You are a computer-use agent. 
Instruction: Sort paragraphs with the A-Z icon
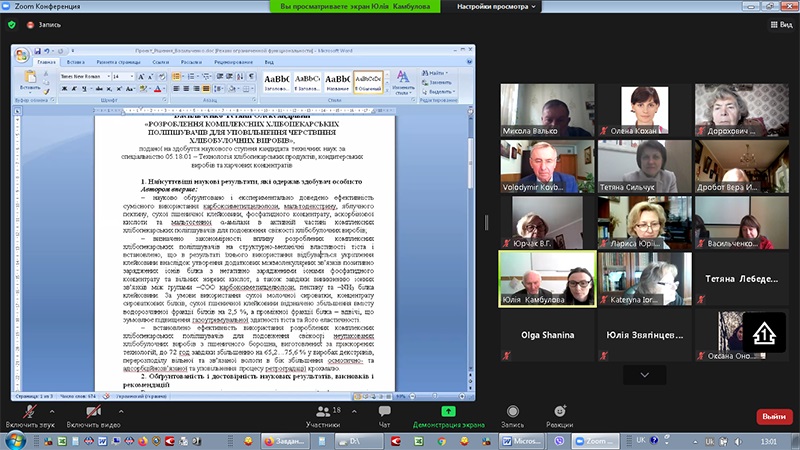coord(241,77)
